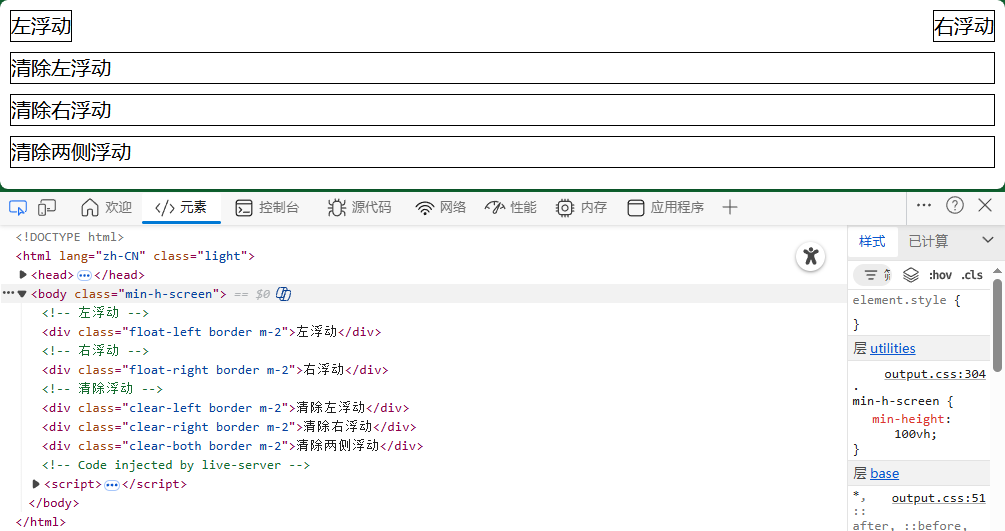Expand more style tabs chevron
This screenshot has height=531, width=1005.
(988, 240)
